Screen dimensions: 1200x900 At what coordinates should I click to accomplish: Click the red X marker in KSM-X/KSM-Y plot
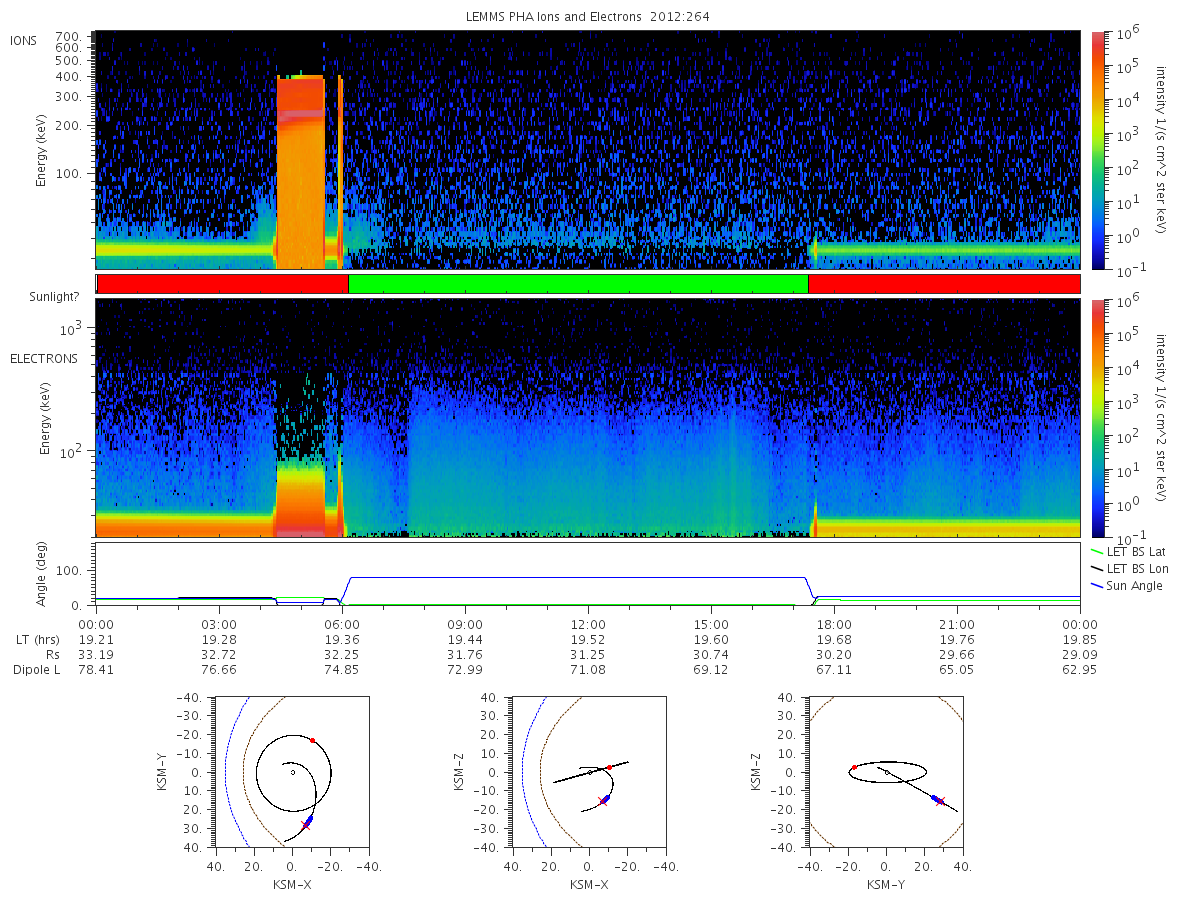pos(306,825)
